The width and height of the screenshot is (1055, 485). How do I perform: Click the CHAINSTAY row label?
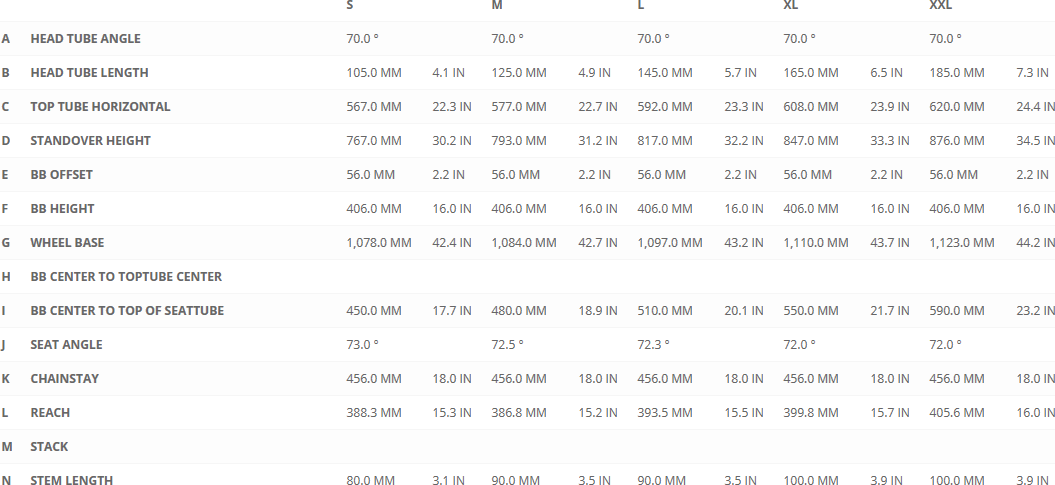click(x=64, y=379)
